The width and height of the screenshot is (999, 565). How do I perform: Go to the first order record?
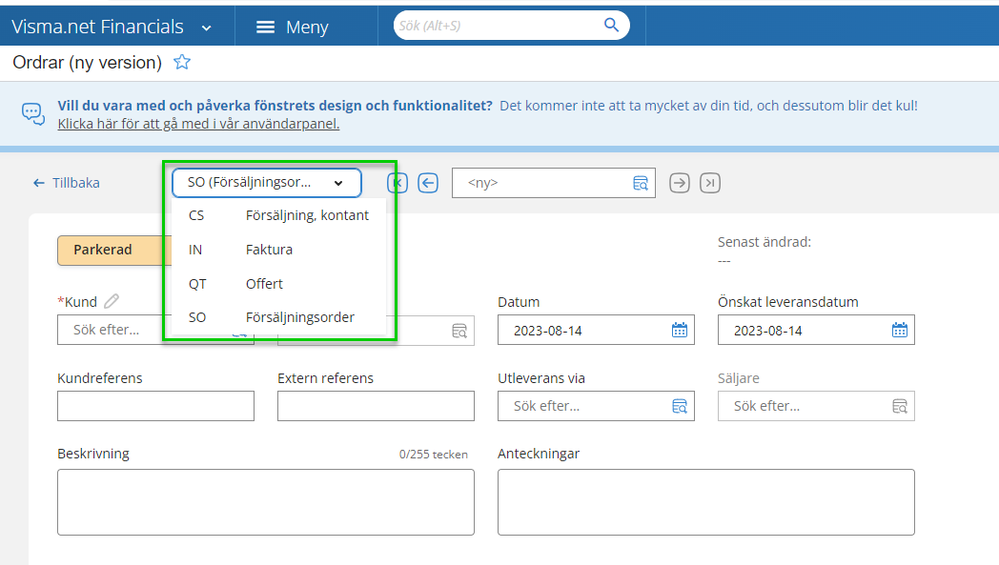pyautogui.click(x=398, y=183)
